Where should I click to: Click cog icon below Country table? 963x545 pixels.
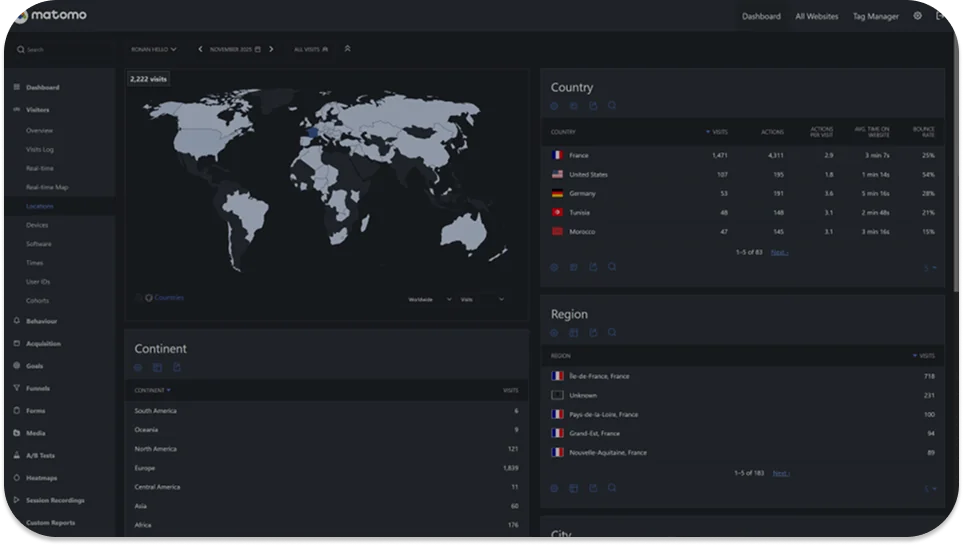click(555, 267)
